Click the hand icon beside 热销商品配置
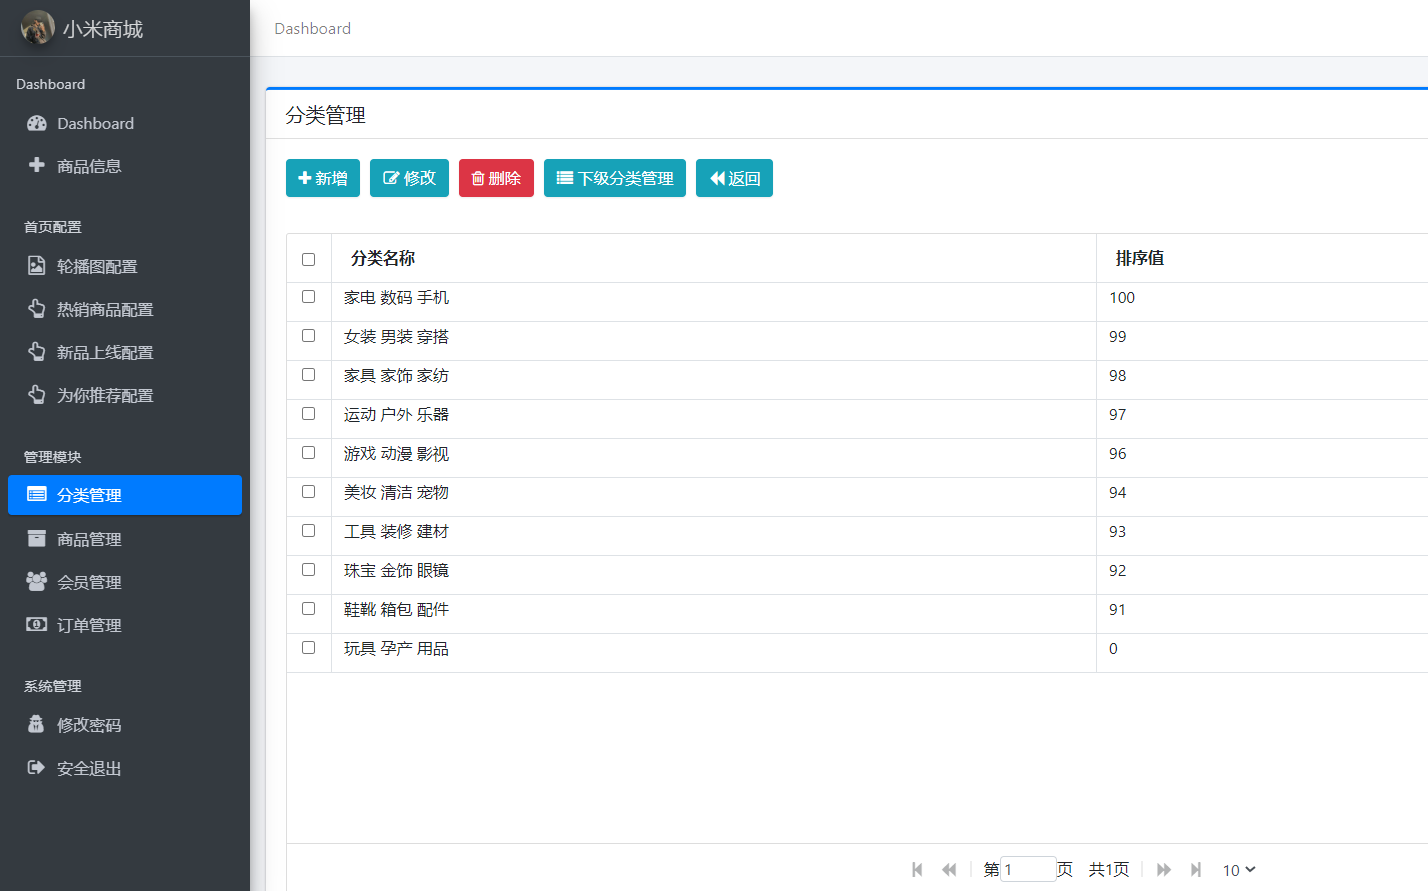Viewport: 1428px width, 891px height. coord(37,308)
